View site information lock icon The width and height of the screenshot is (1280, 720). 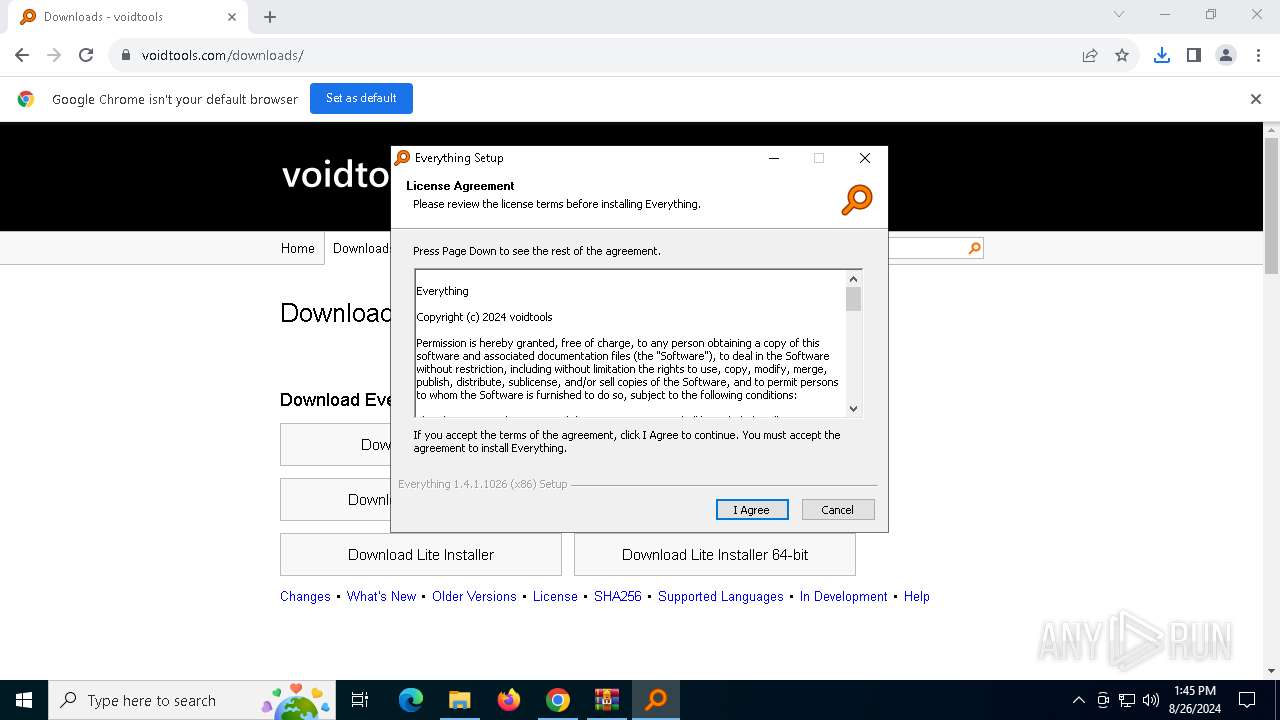pyautogui.click(x=126, y=55)
